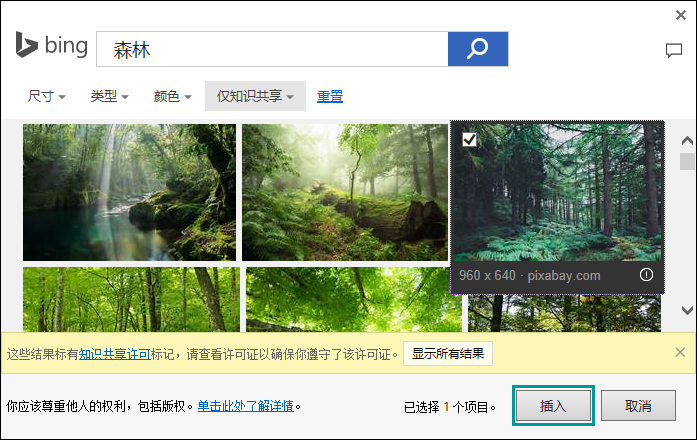Expand the 尺寸 size filter dropdown
Viewport: 697px width, 440px height.
pos(46,97)
